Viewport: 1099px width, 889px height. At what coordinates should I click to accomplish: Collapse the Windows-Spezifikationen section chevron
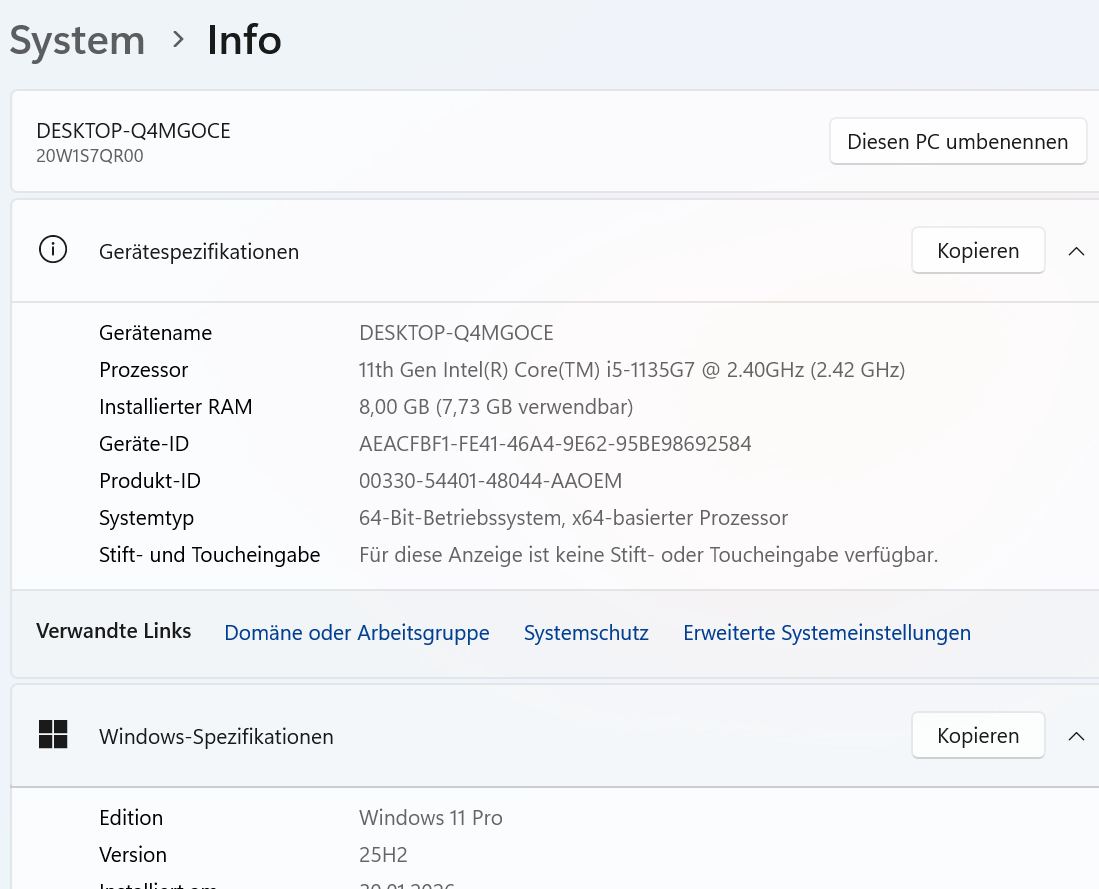(1076, 736)
